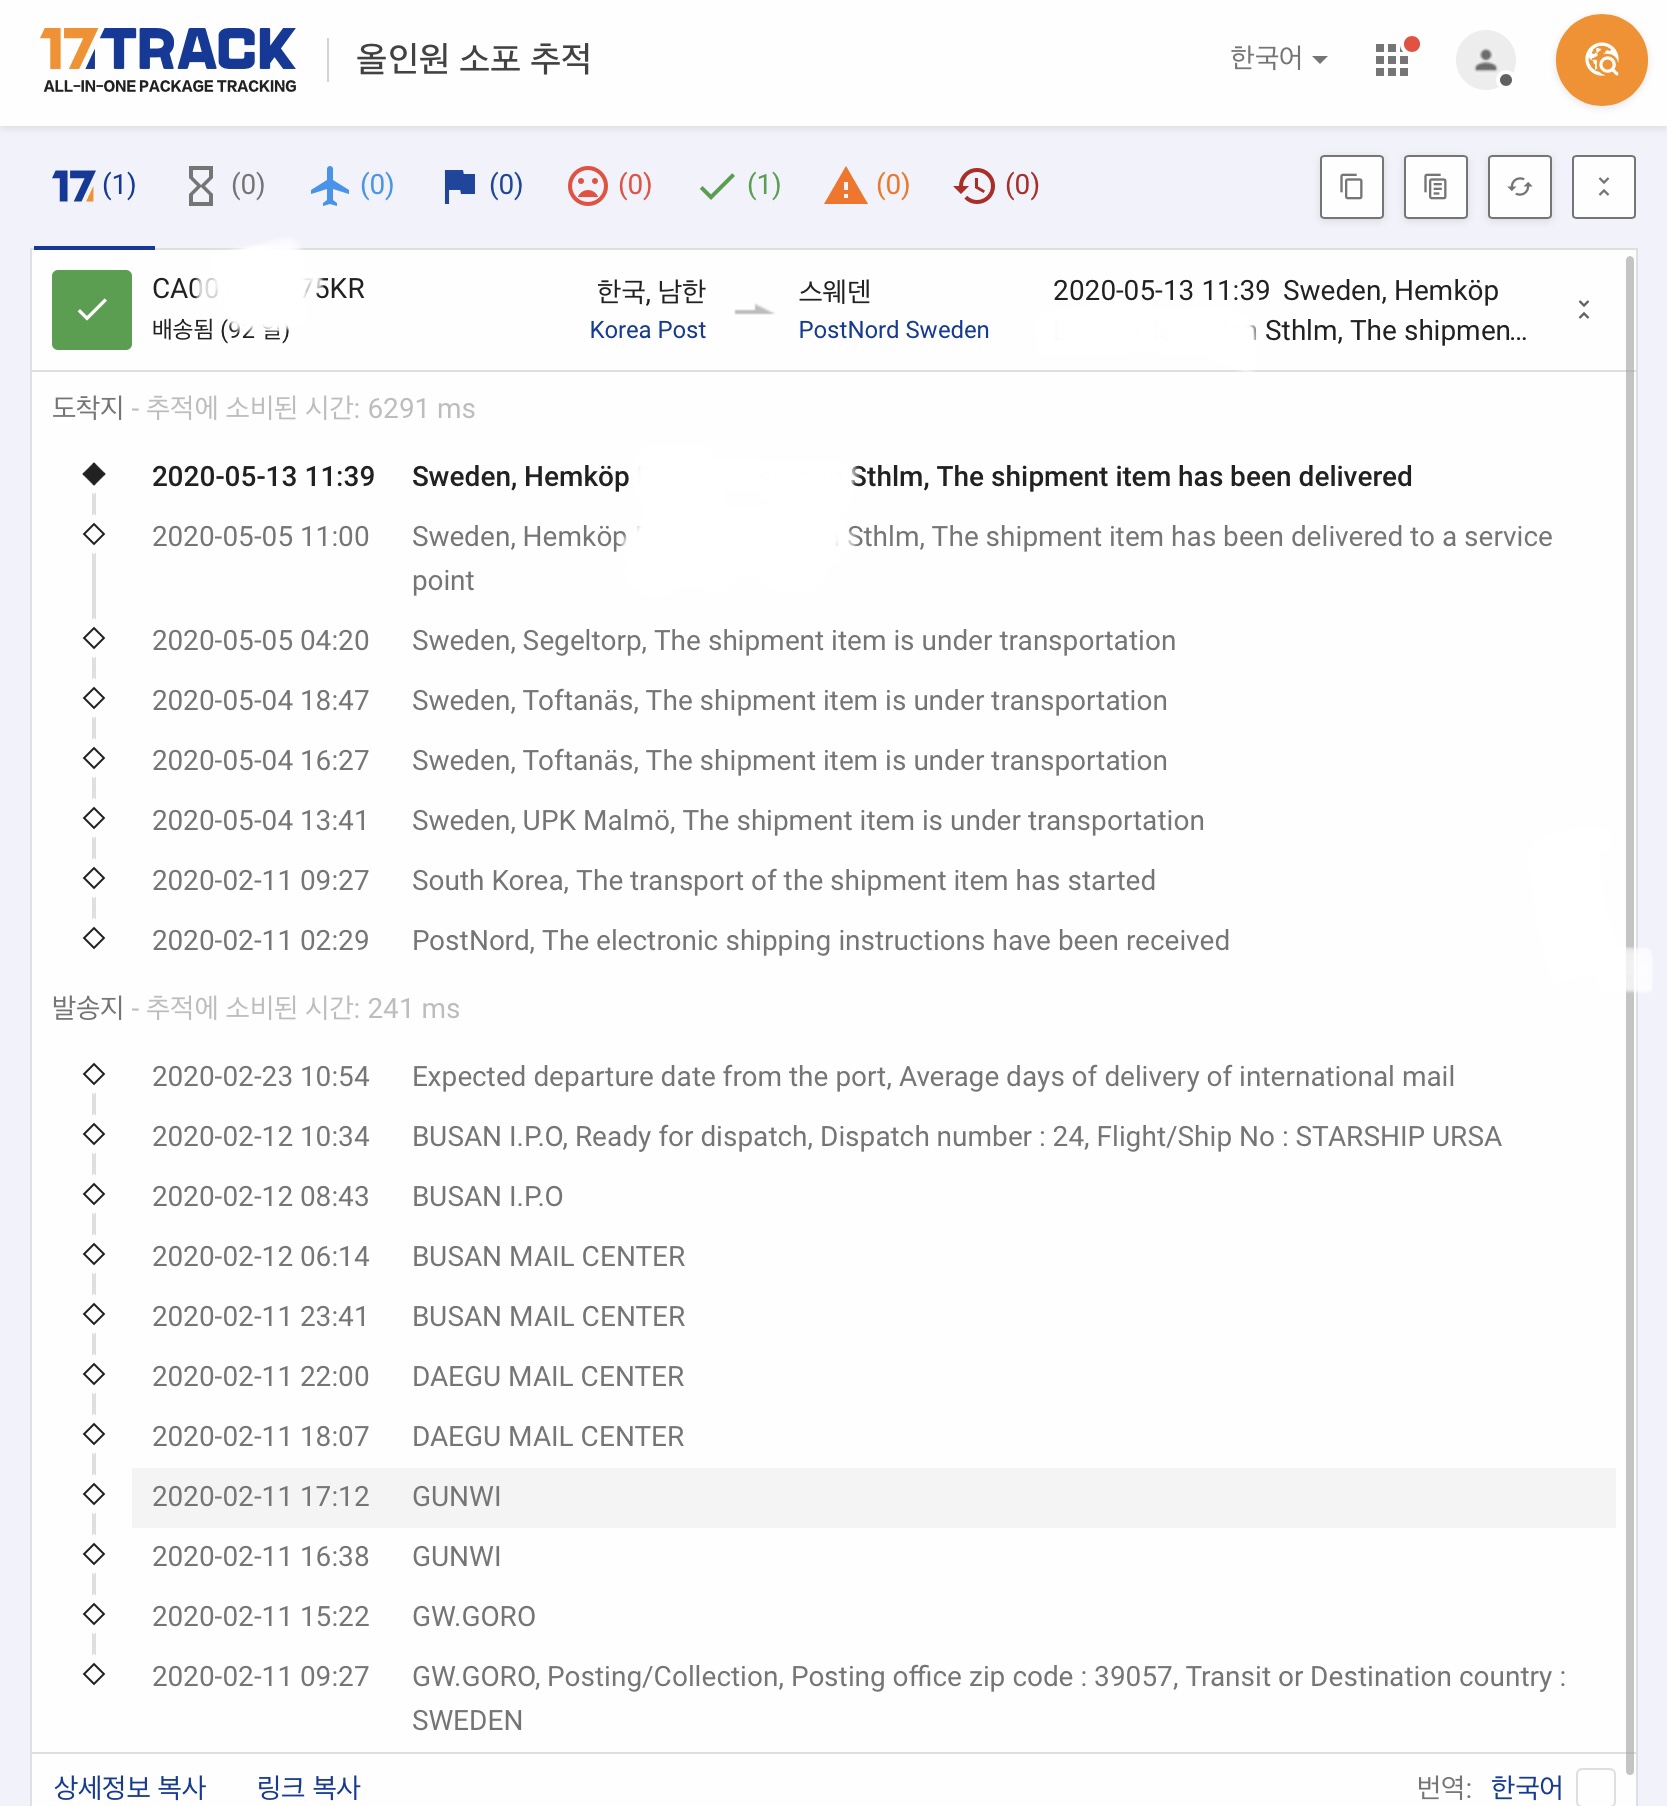Click the GUNWI 16:38 event
Viewport: 1667px width, 1806px height.
(456, 1557)
